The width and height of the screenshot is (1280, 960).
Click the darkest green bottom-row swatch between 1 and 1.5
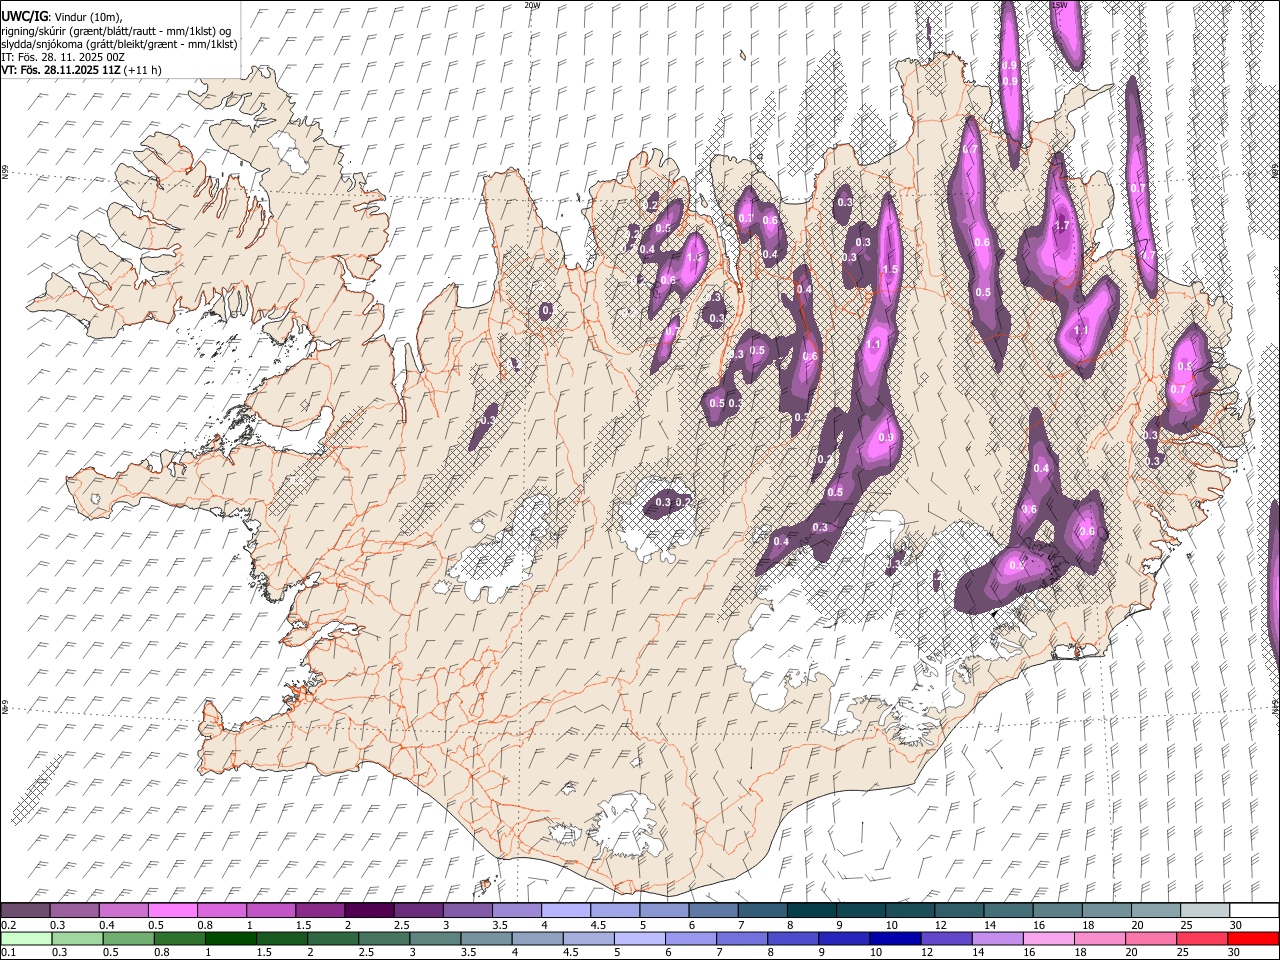coord(231,938)
